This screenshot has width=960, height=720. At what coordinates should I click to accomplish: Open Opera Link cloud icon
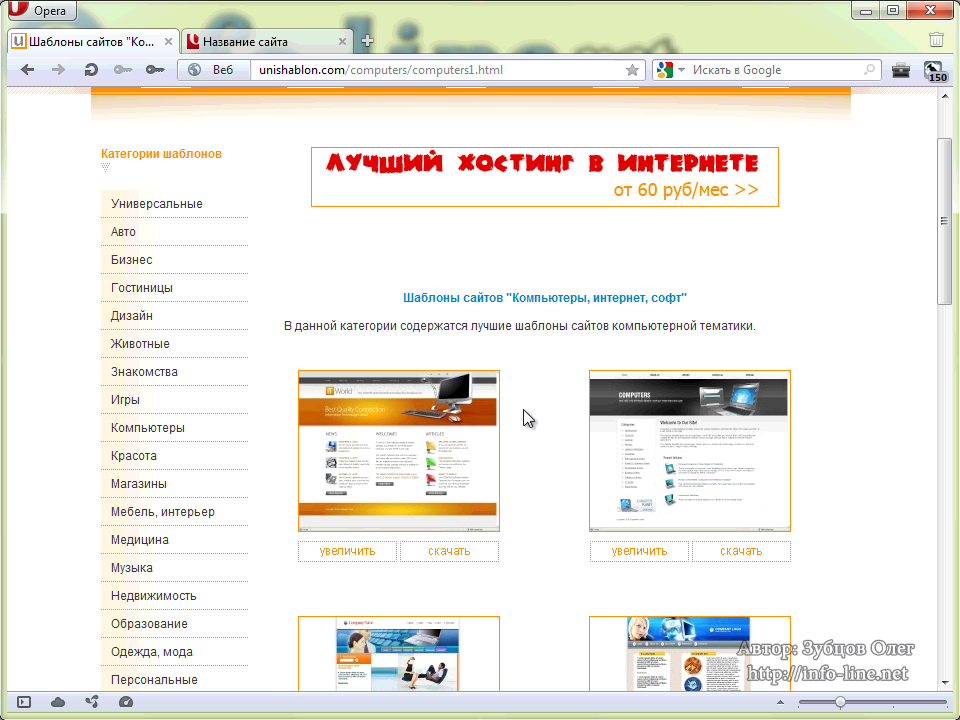click(x=58, y=702)
